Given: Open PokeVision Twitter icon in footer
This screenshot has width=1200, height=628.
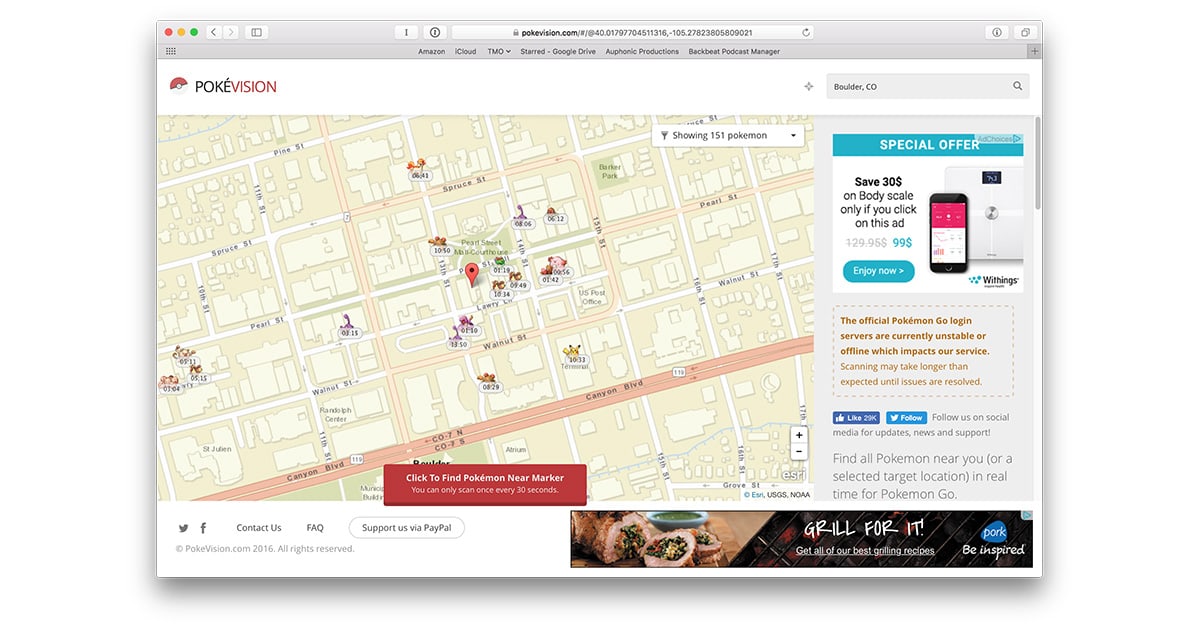Looking at the screenshot, I should [183, 528].
